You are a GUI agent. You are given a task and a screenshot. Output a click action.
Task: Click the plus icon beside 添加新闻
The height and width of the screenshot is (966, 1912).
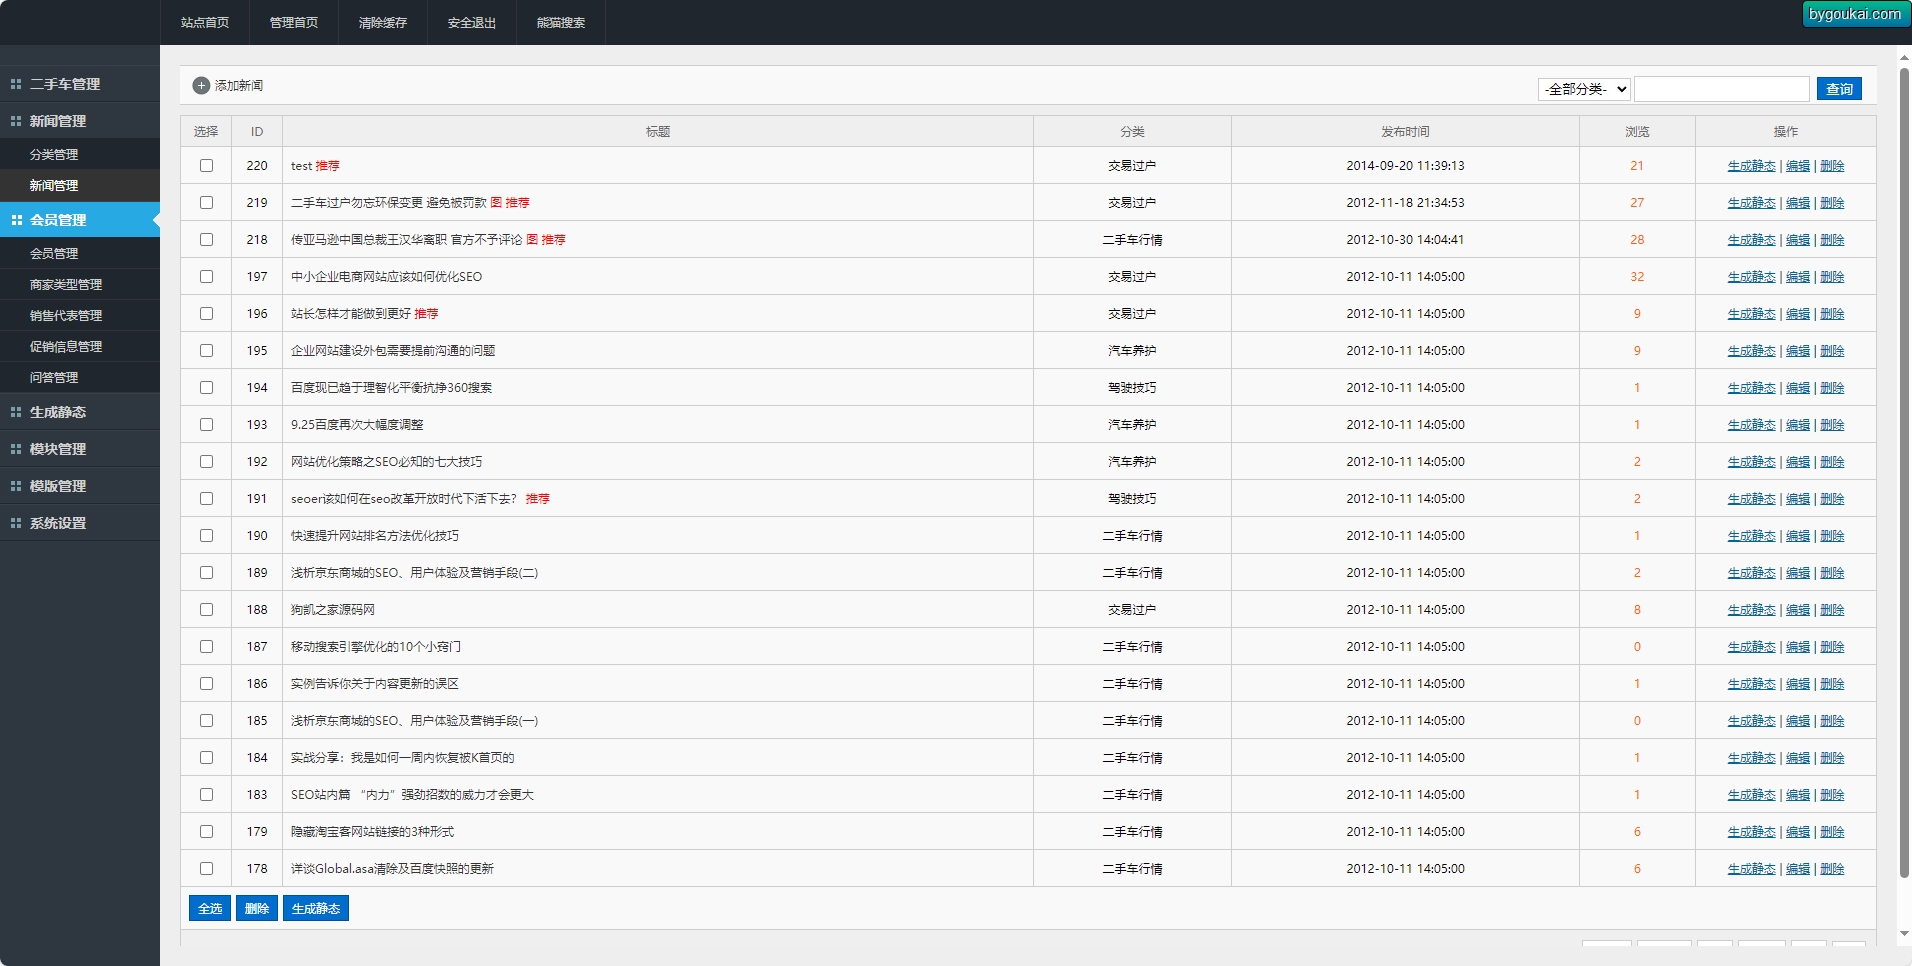[x=201, y=86]
